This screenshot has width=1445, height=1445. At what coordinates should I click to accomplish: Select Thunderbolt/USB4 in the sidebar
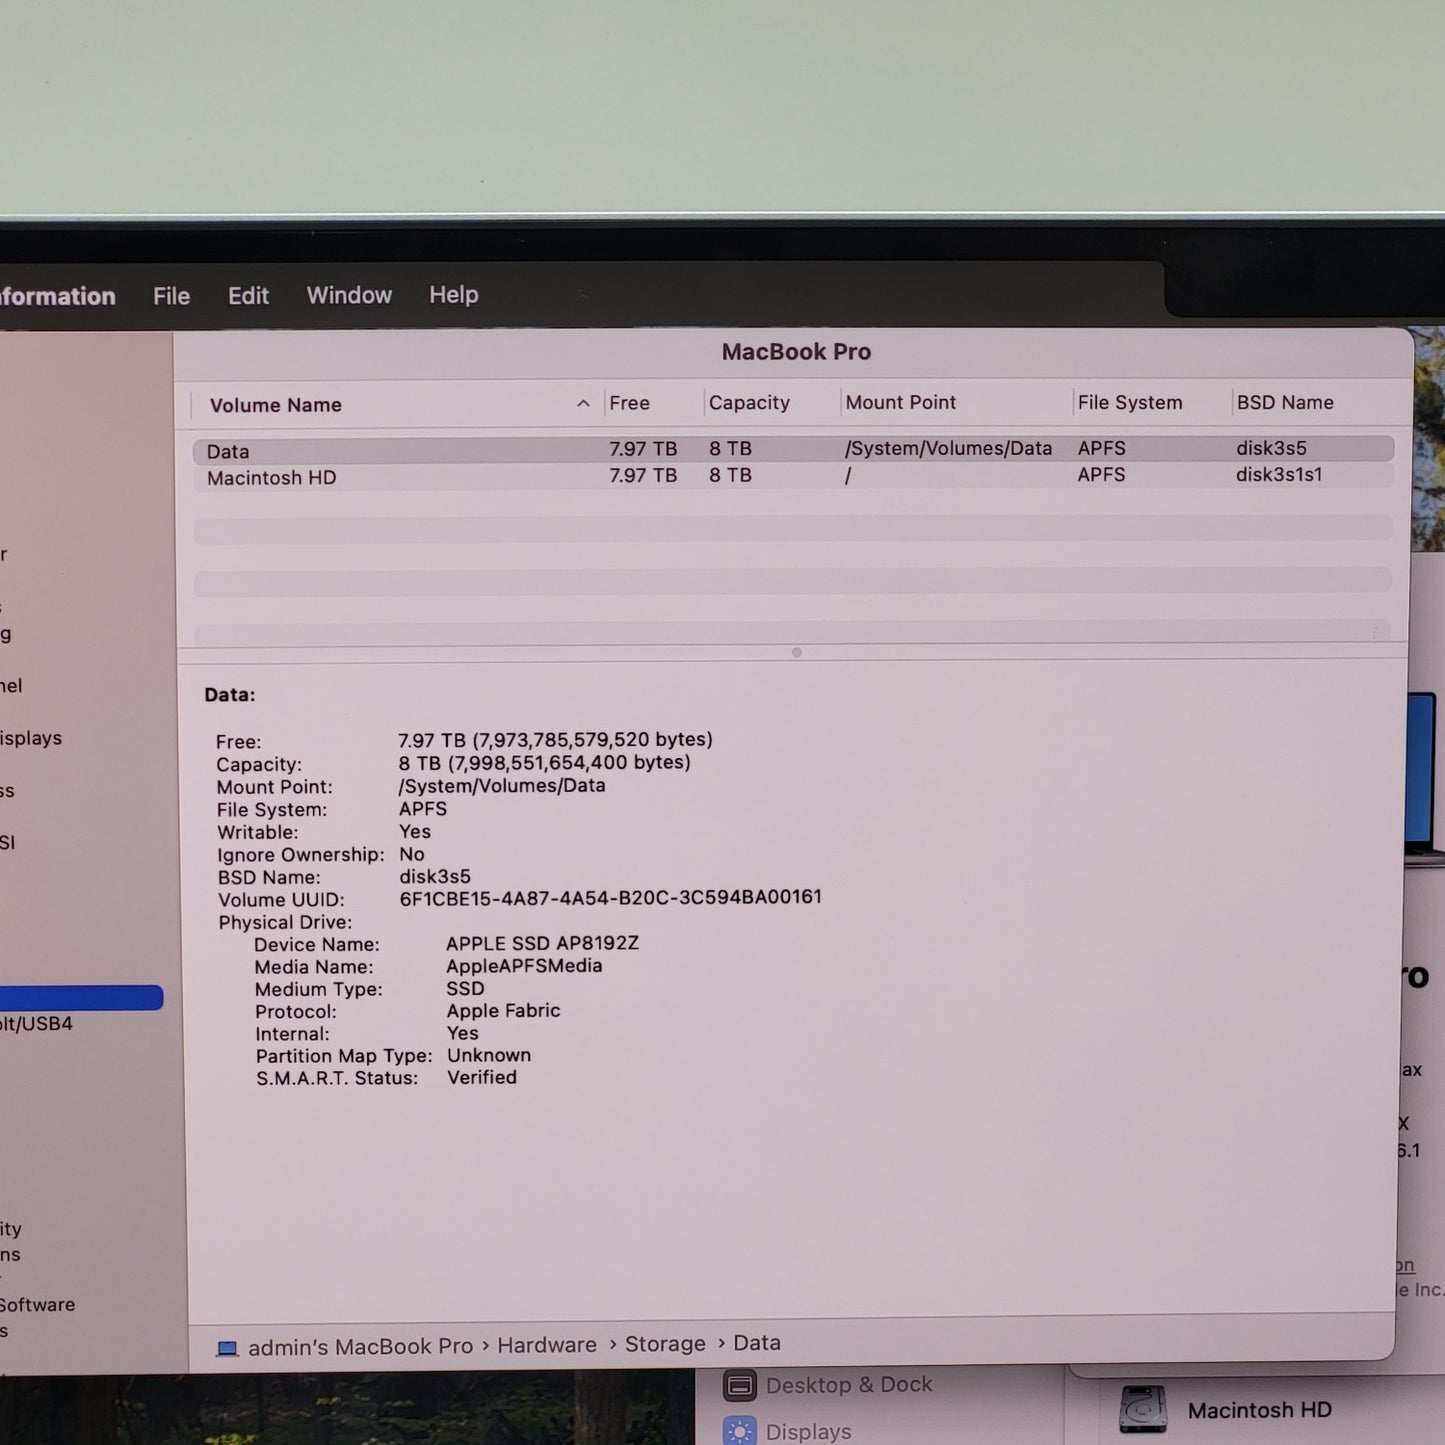click(36, 1024)
